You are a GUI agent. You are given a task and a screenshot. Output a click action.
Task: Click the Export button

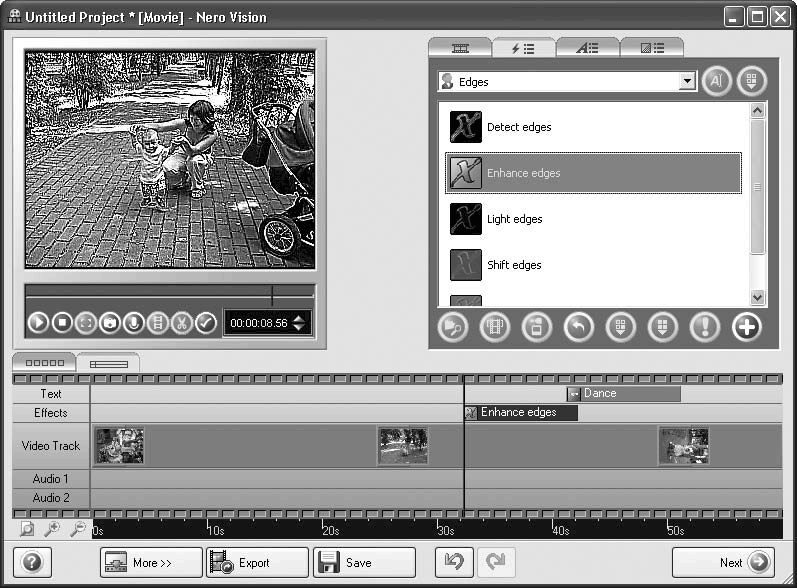[256, 563]
